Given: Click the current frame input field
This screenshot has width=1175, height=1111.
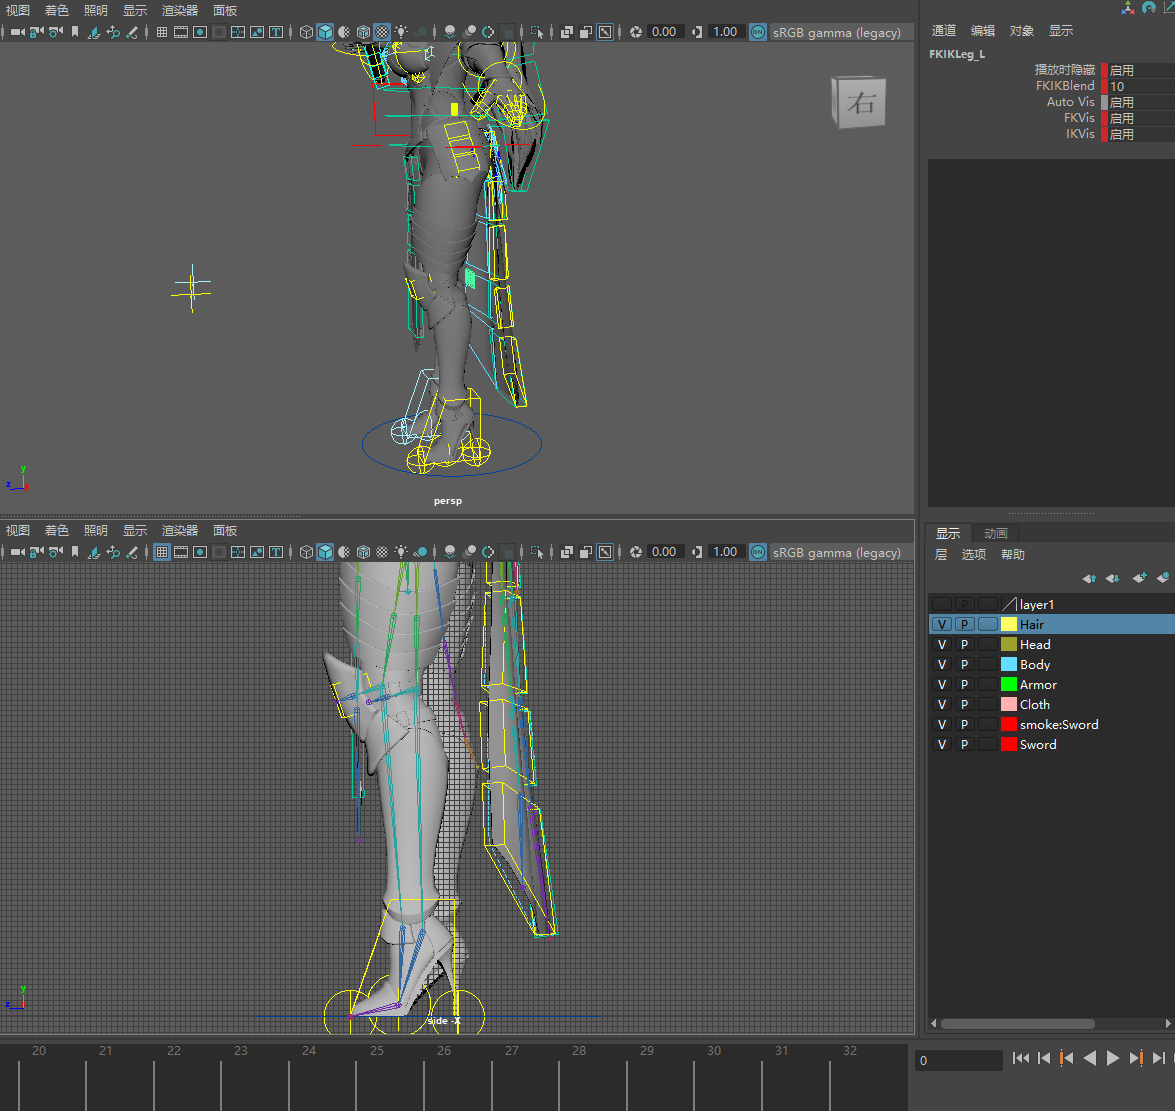Looking at the screenshot, I should click(958, 1060).
